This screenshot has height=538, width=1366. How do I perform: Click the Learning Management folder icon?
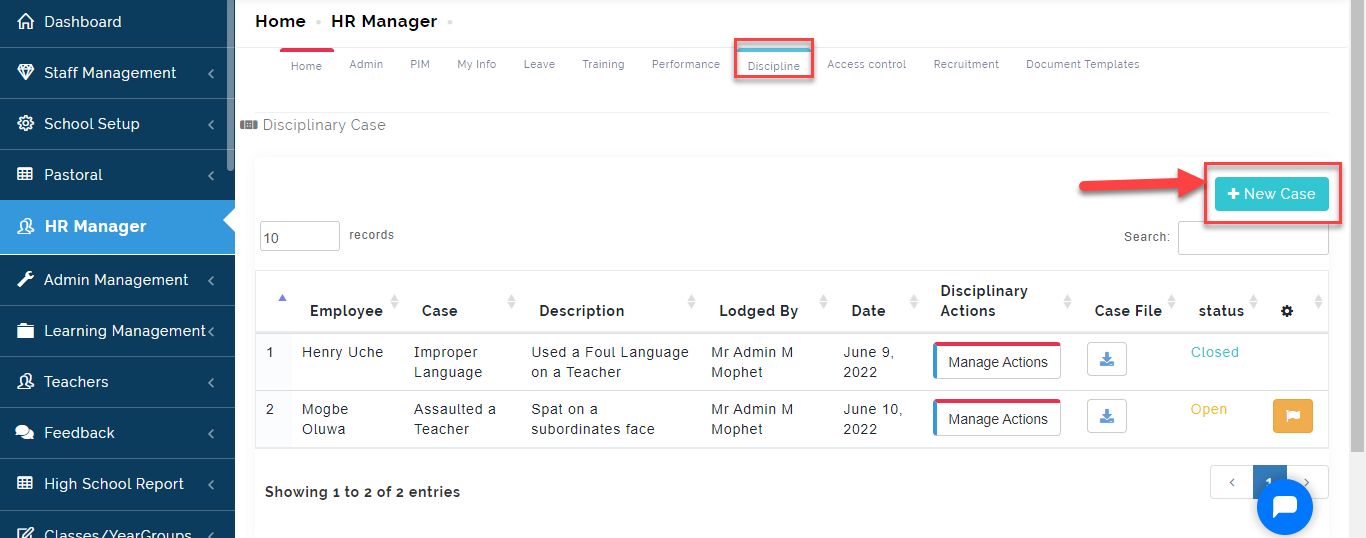point(26,330)
